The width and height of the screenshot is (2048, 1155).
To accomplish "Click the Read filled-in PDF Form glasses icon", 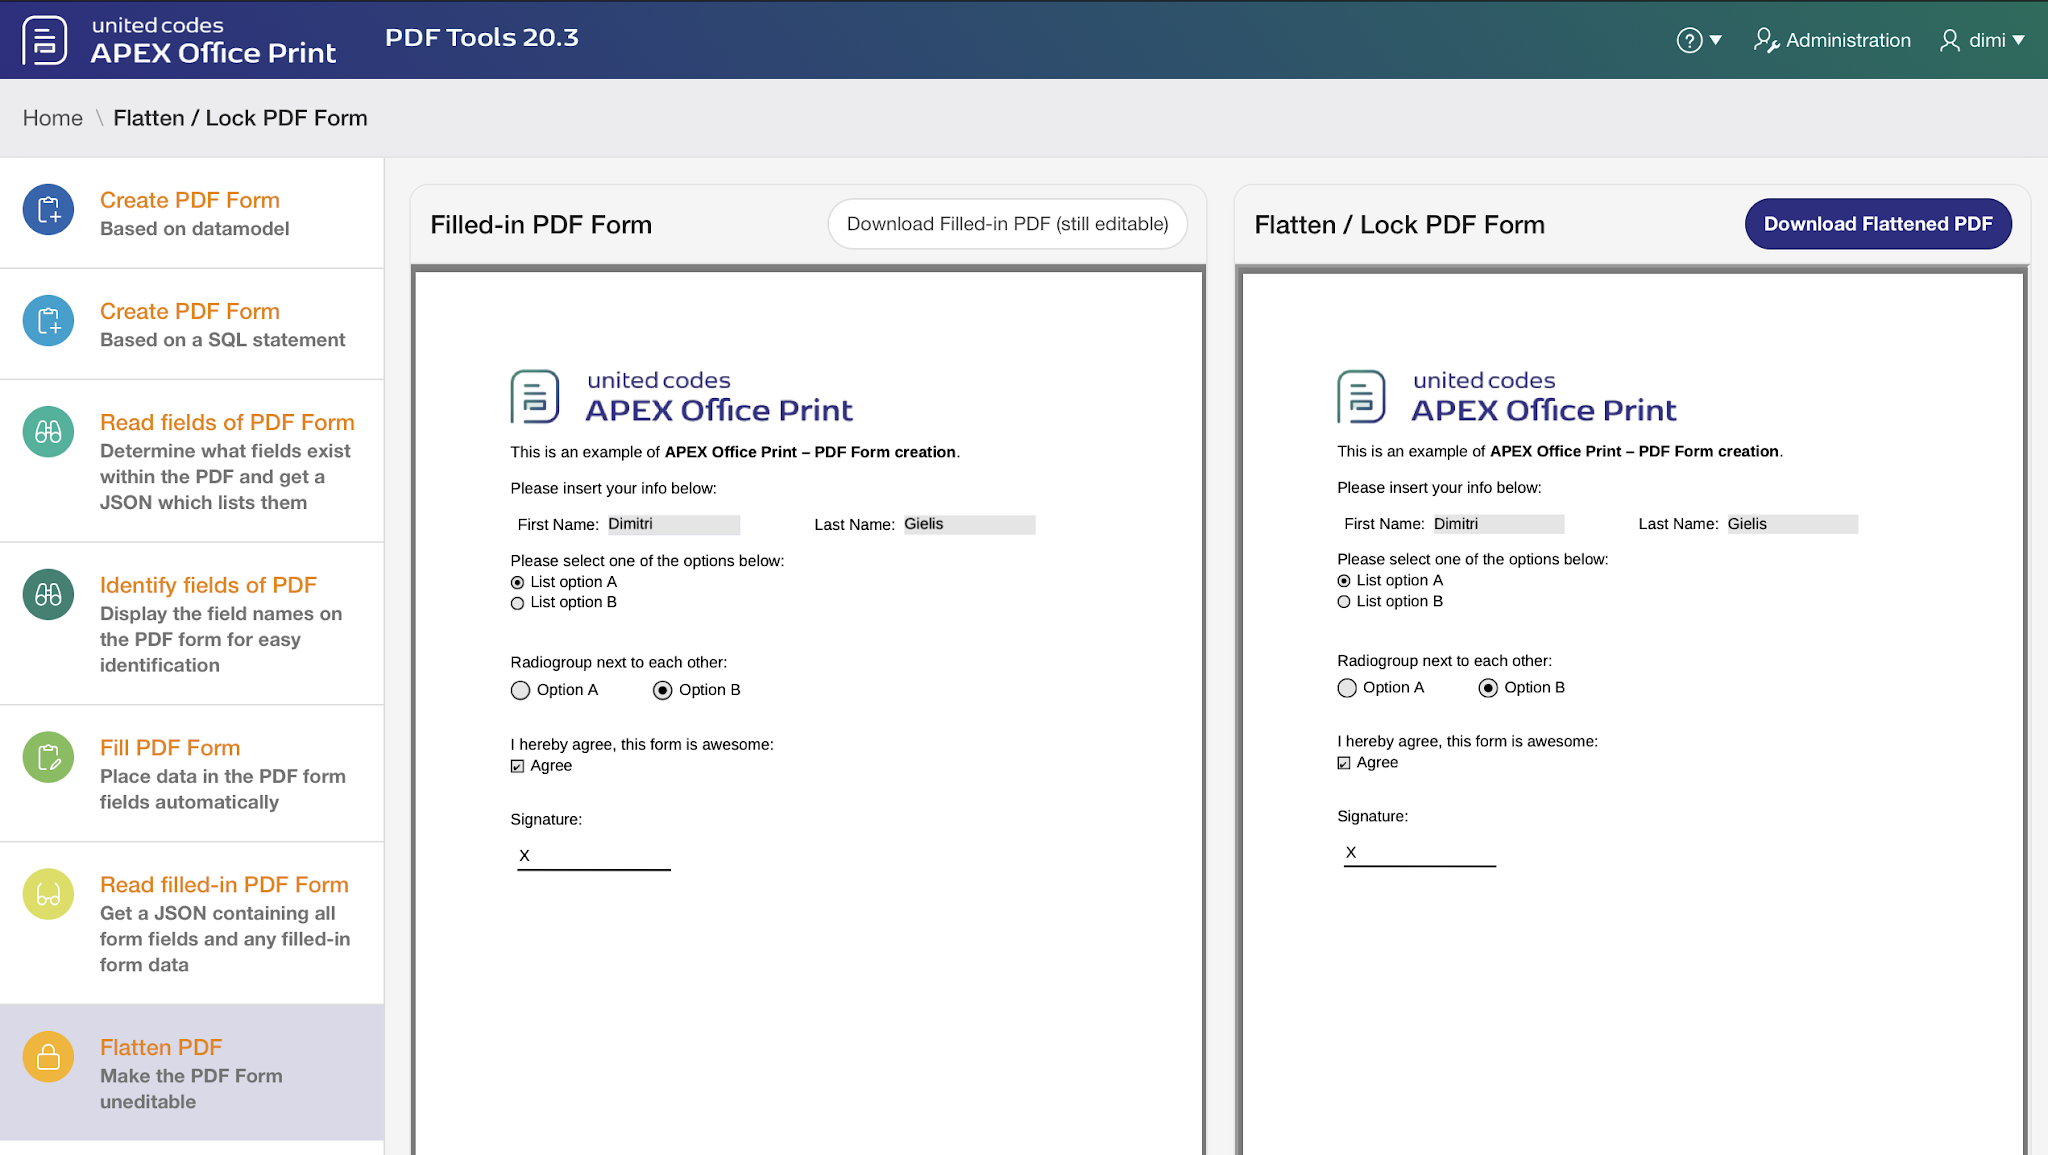I will [48, 895].
